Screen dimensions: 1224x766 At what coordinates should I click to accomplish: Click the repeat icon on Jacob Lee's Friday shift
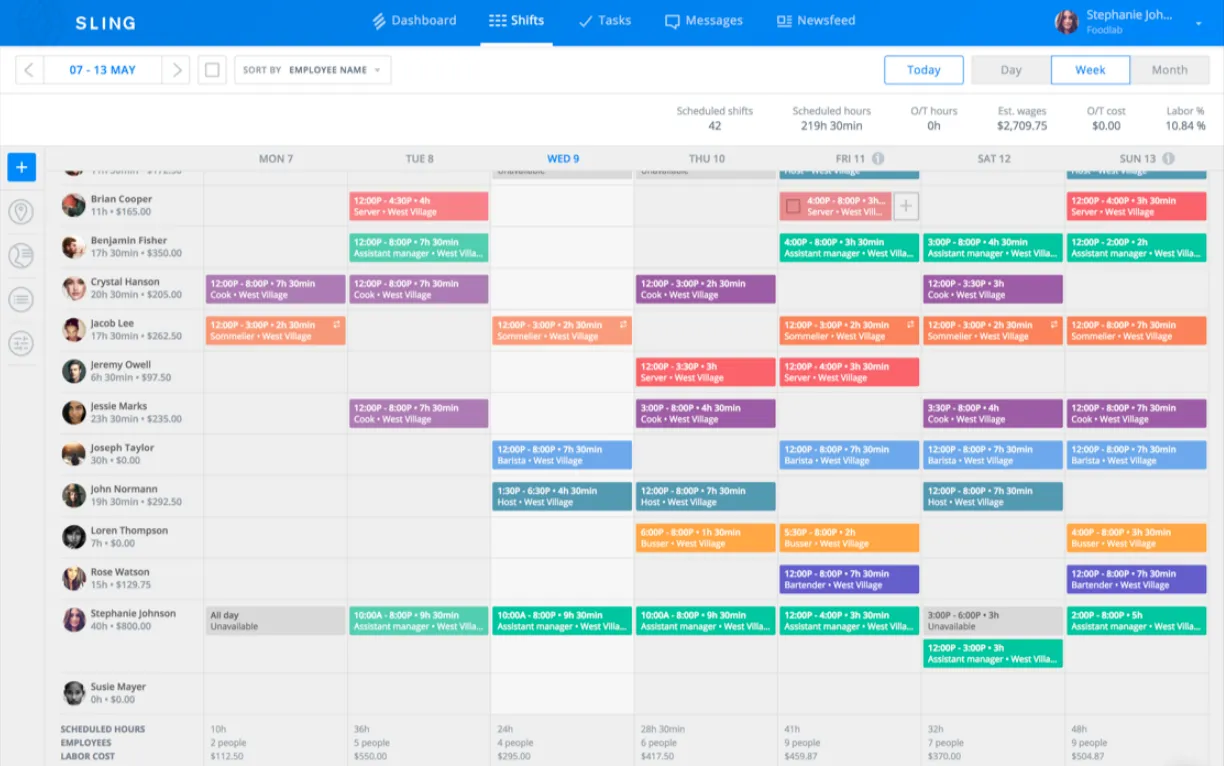(x=911, y=325)
